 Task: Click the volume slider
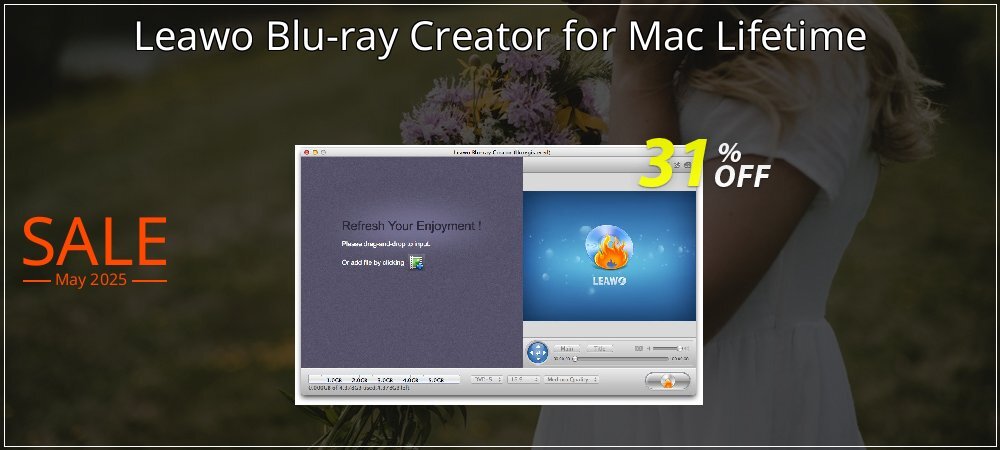coord(669,349)
